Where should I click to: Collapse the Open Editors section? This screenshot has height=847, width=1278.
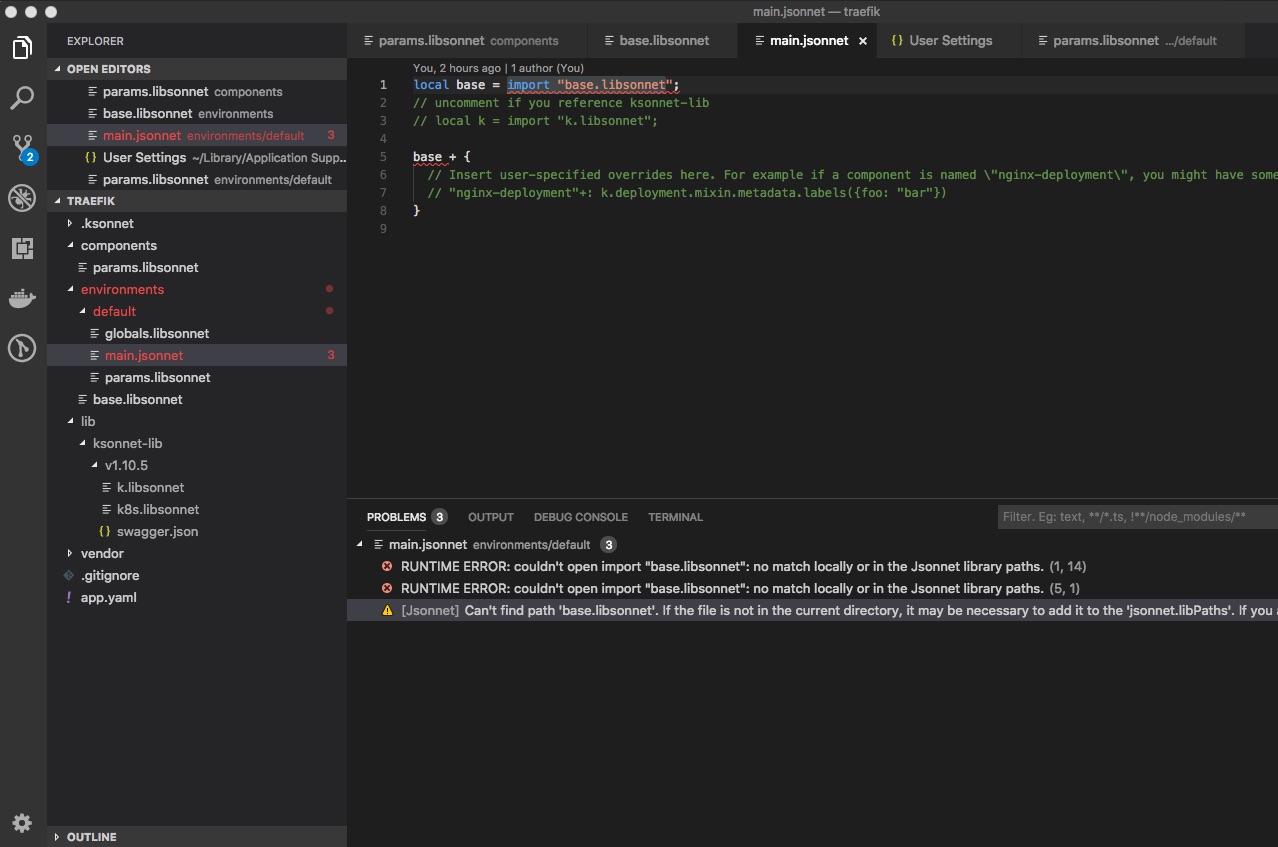pos(108,69)
